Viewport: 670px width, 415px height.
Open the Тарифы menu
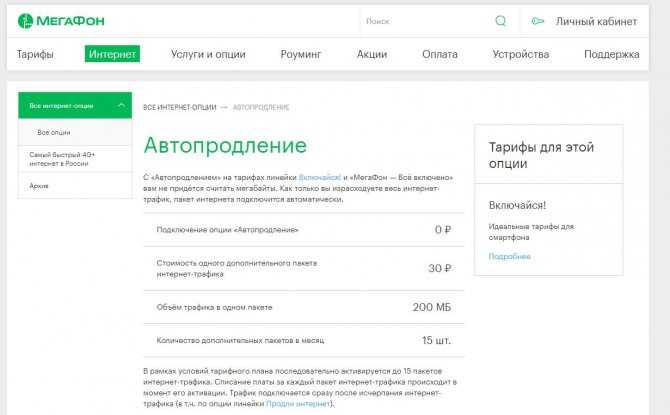(x=35, y=54)
